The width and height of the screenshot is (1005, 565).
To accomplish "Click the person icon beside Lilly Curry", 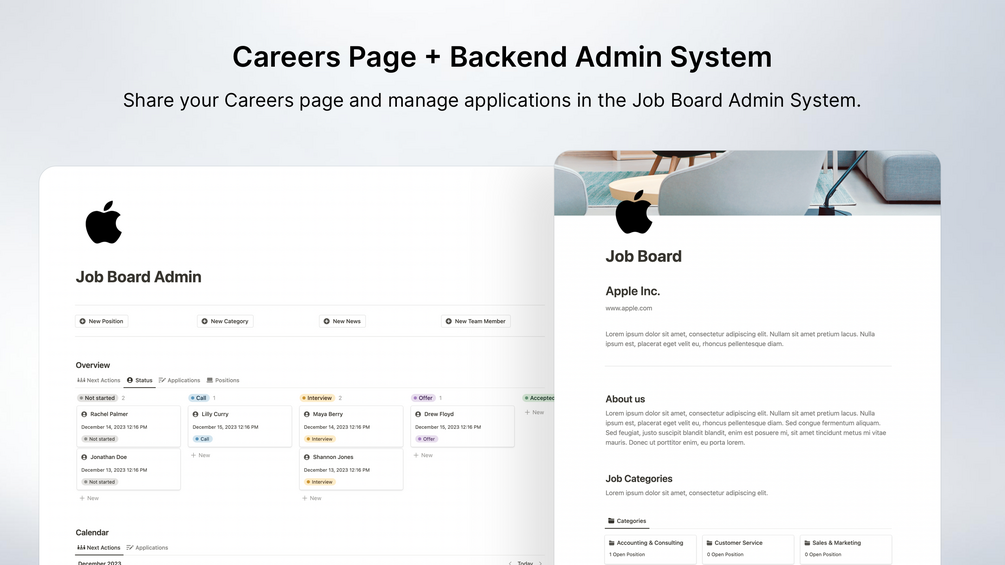I will [x=195, y=414].
